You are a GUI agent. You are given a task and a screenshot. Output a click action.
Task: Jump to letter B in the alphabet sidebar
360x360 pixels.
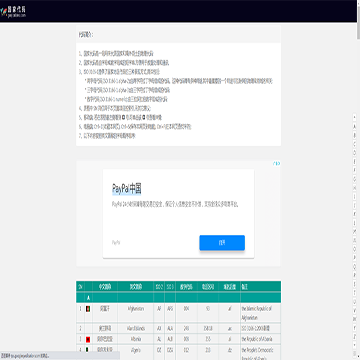(x=354, y=135)
